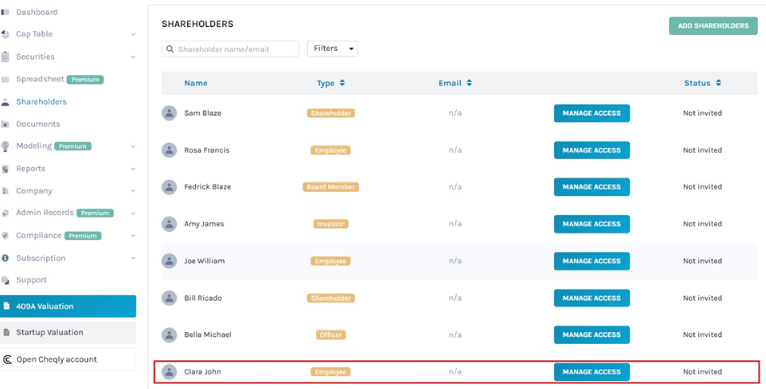Click the Cap Table pie chart icon
Viewport: 766px width, 389px height.
point(5,34)
